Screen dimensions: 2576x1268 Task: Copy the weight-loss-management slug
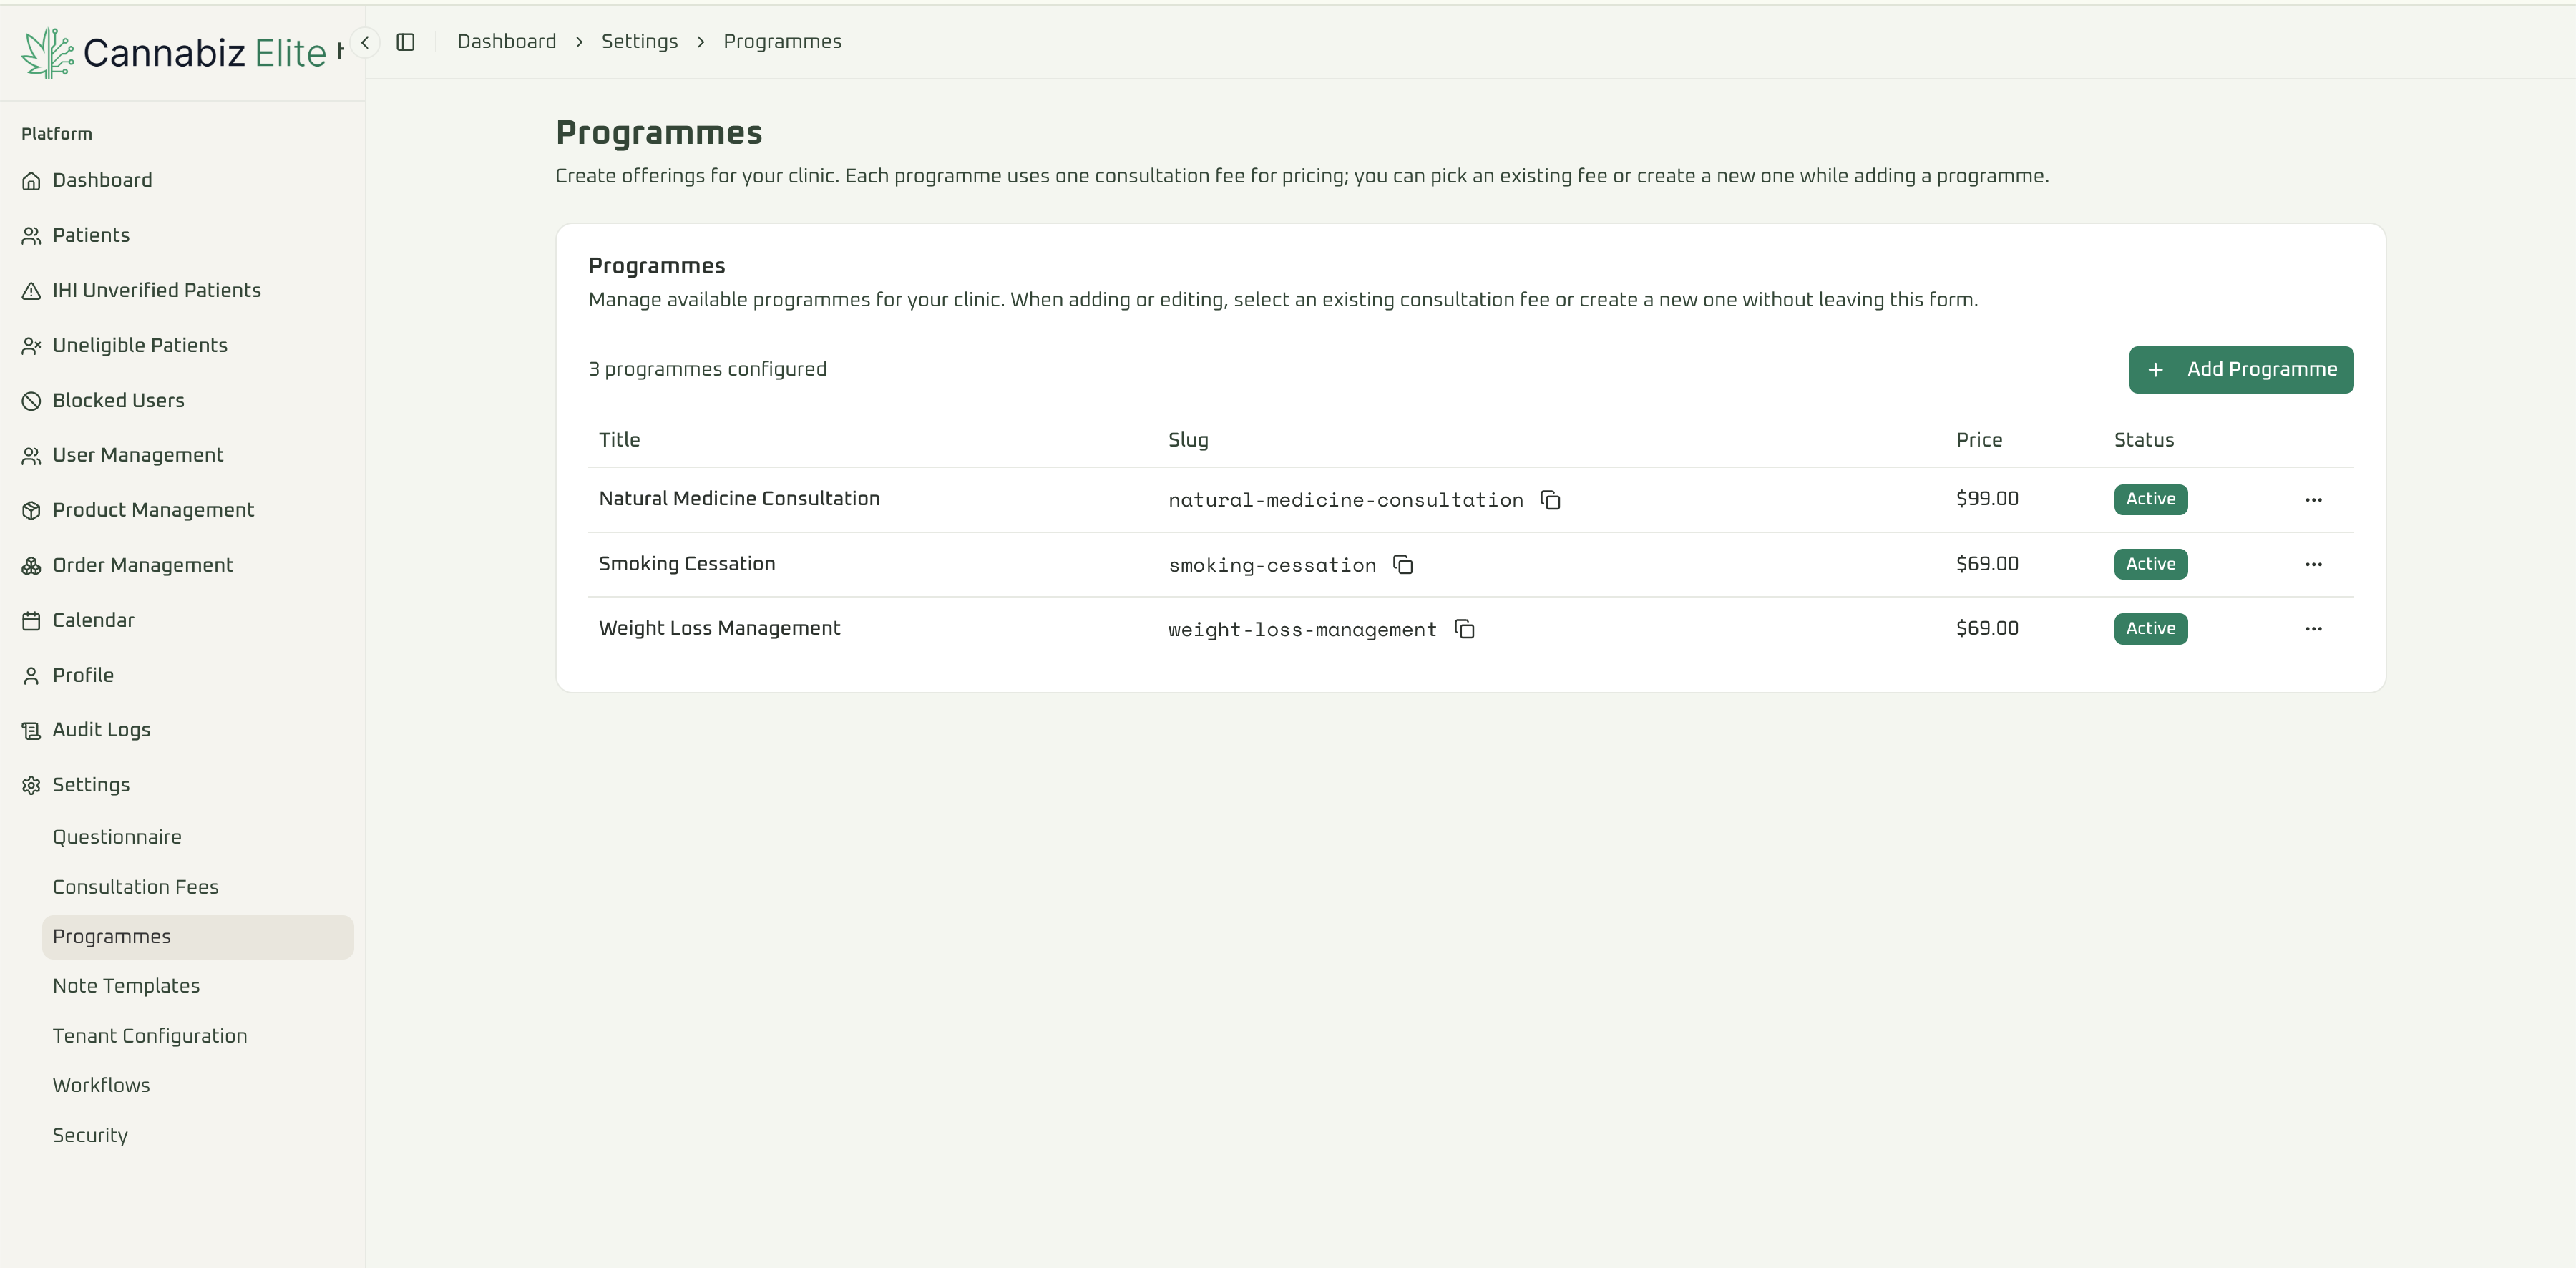(x=1465, y=630)
